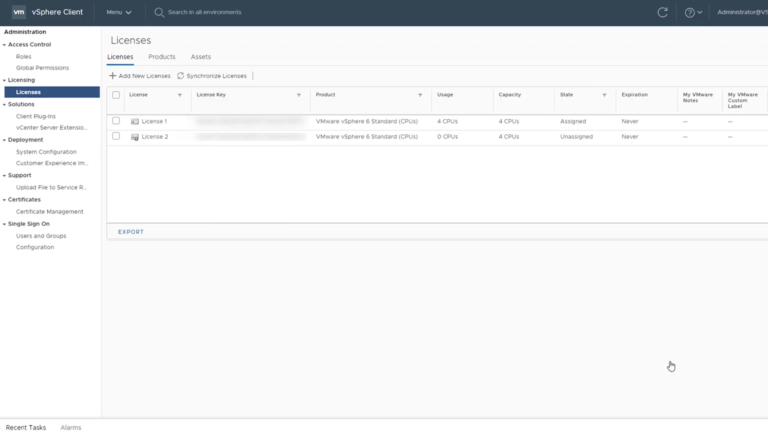Image resolution: width=768 pixels, height=432 pixels.
Task: Click the License 1 name text
Action: click(x=154, y=121)
